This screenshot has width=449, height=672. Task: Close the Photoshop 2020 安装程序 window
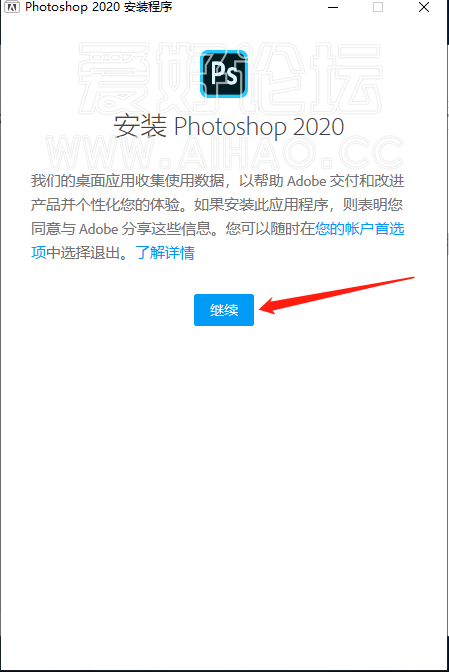[424, 7]
